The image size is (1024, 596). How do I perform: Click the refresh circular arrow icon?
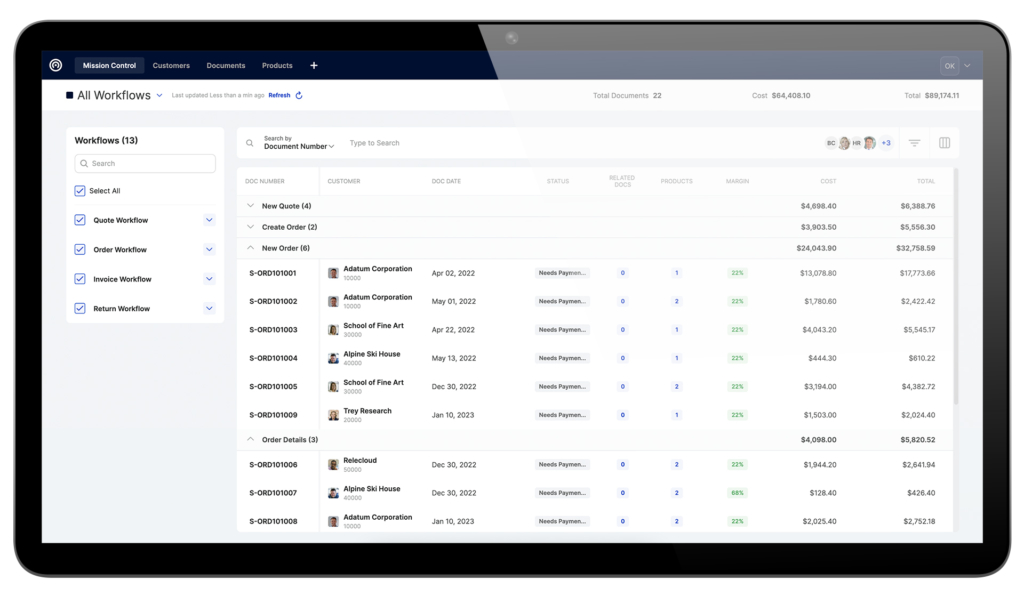pos(299,95)
